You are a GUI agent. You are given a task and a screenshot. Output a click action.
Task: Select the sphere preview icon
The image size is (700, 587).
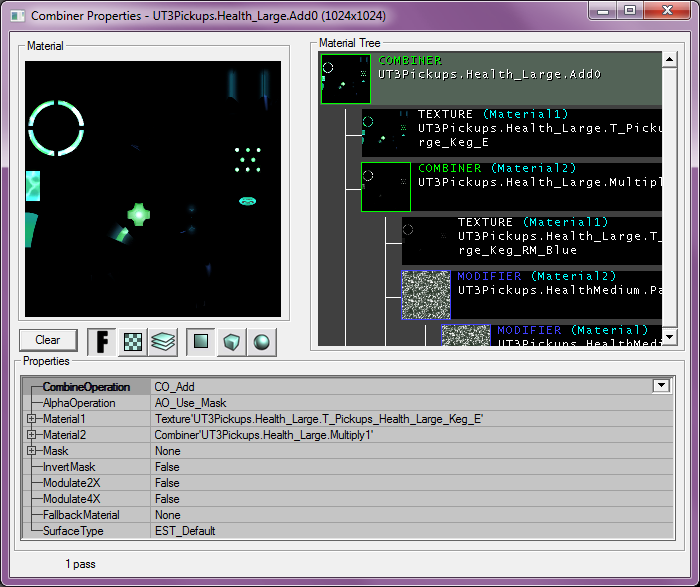tap(261, 342)
